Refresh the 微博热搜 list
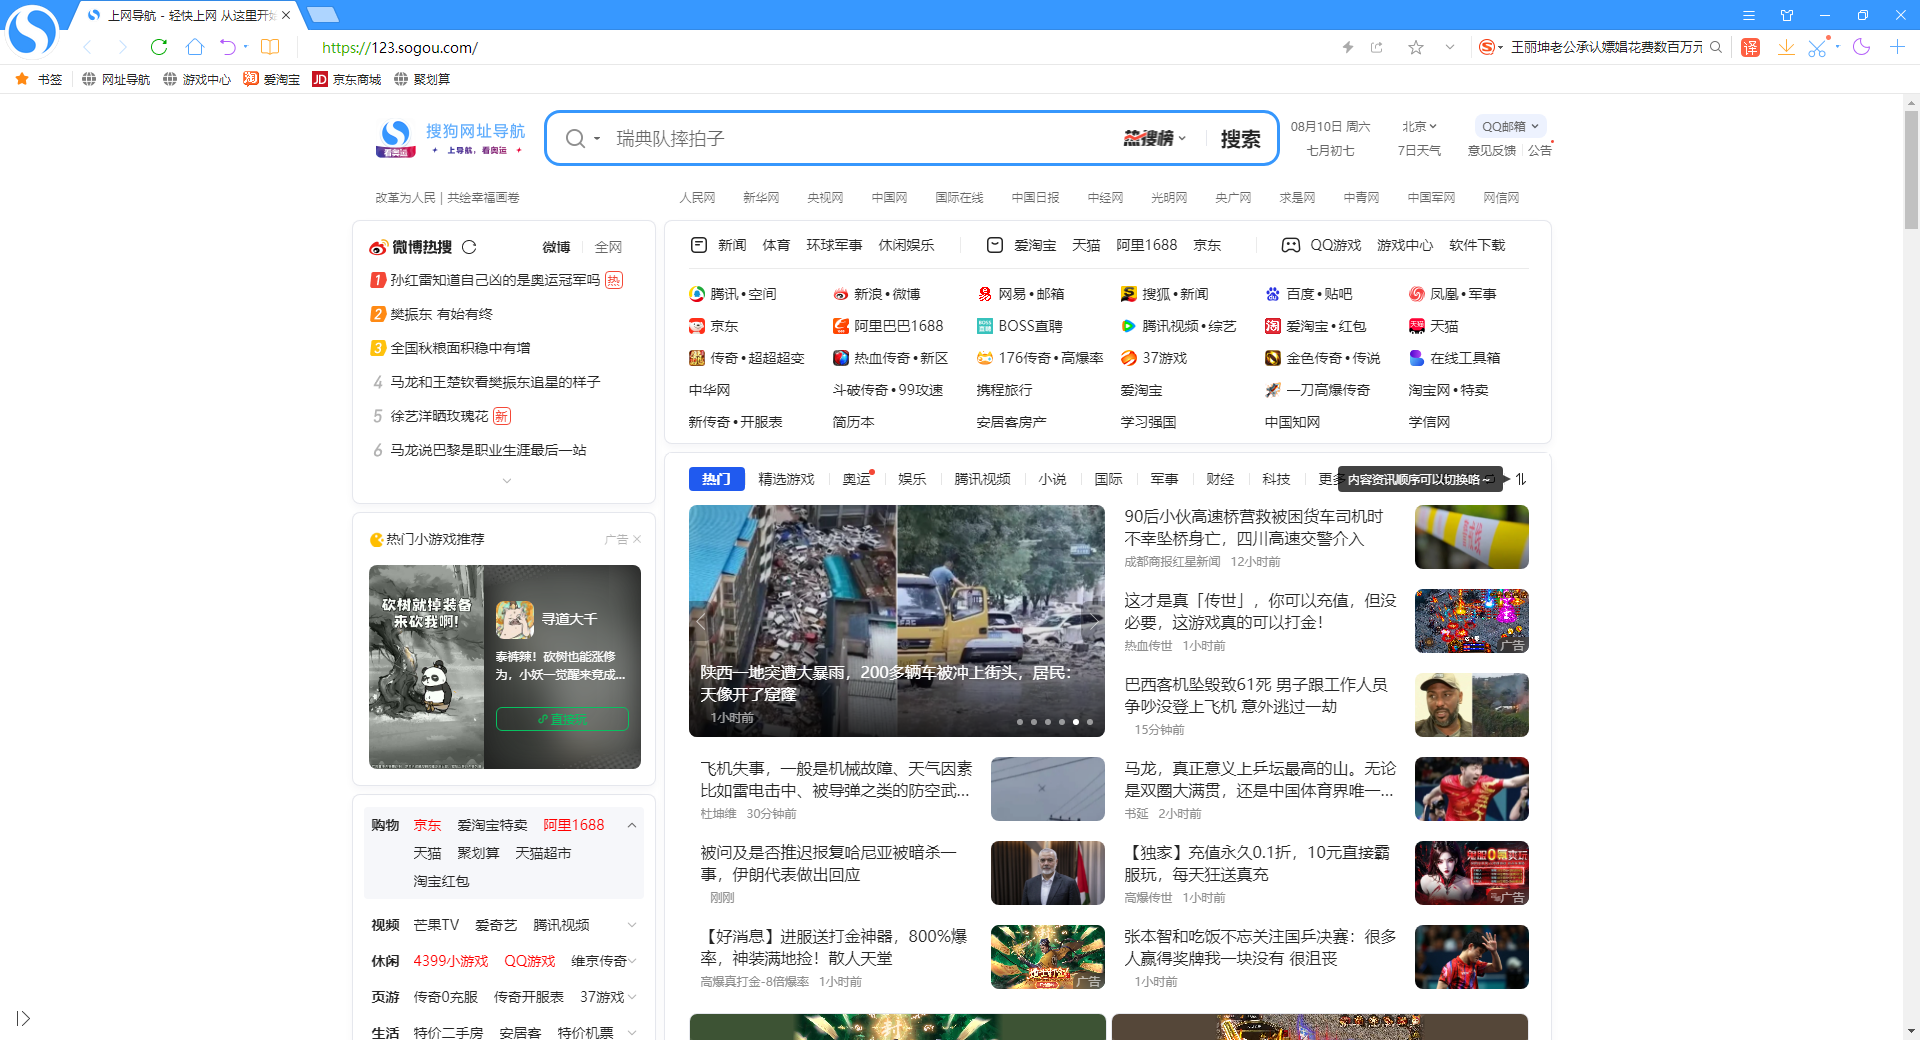 click(x=470, y=247)
